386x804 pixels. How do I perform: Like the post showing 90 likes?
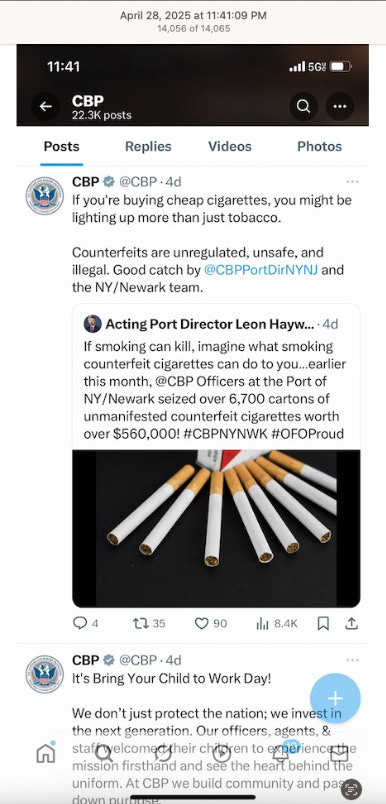(x=211, y=623)
